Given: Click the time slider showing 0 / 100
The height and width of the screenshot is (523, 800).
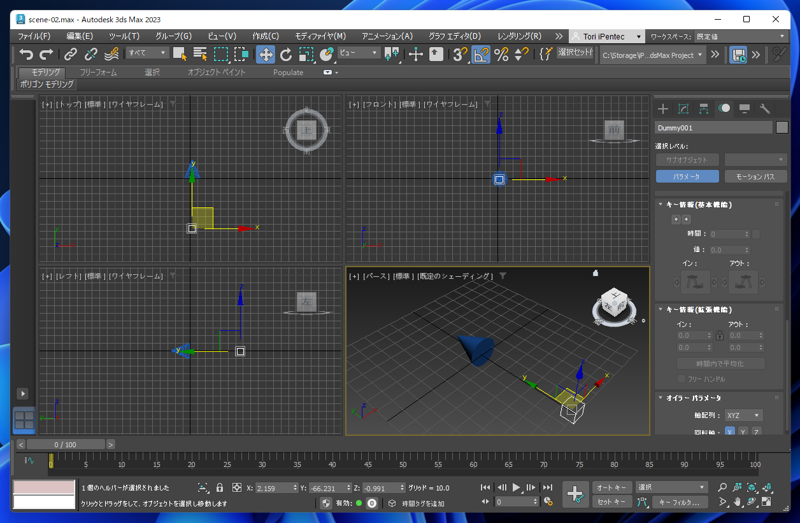Looking at the screenshot, I should point(65,444).
